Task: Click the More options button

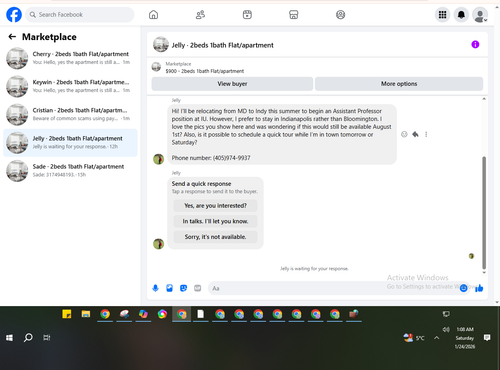Action: 399,84
